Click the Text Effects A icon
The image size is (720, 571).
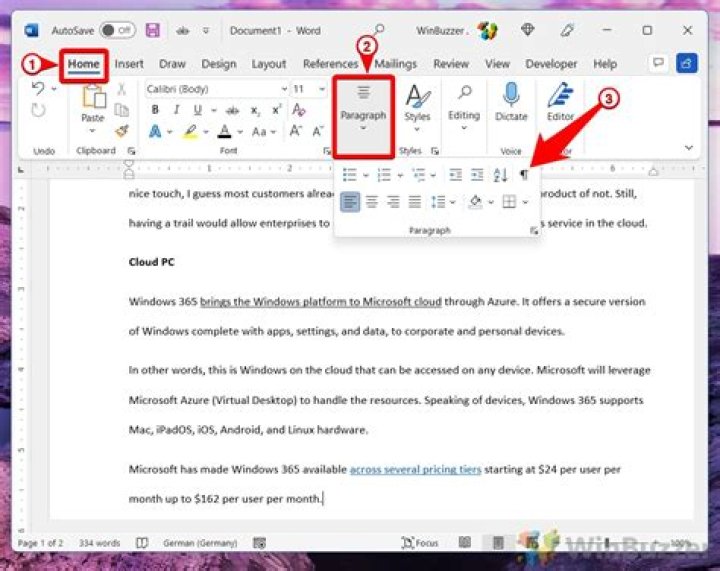tap(155, 132)
